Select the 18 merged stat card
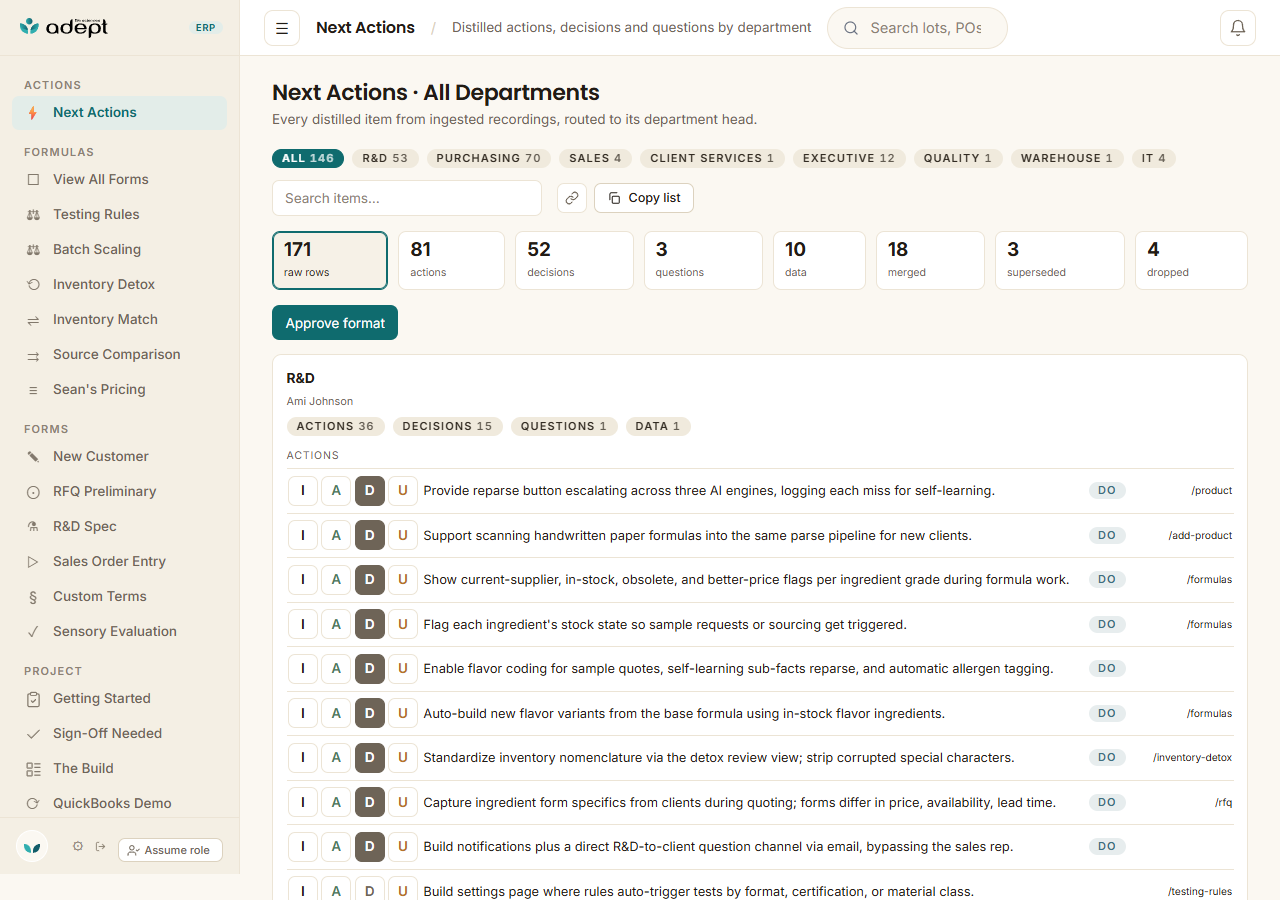 pos(930,260)
